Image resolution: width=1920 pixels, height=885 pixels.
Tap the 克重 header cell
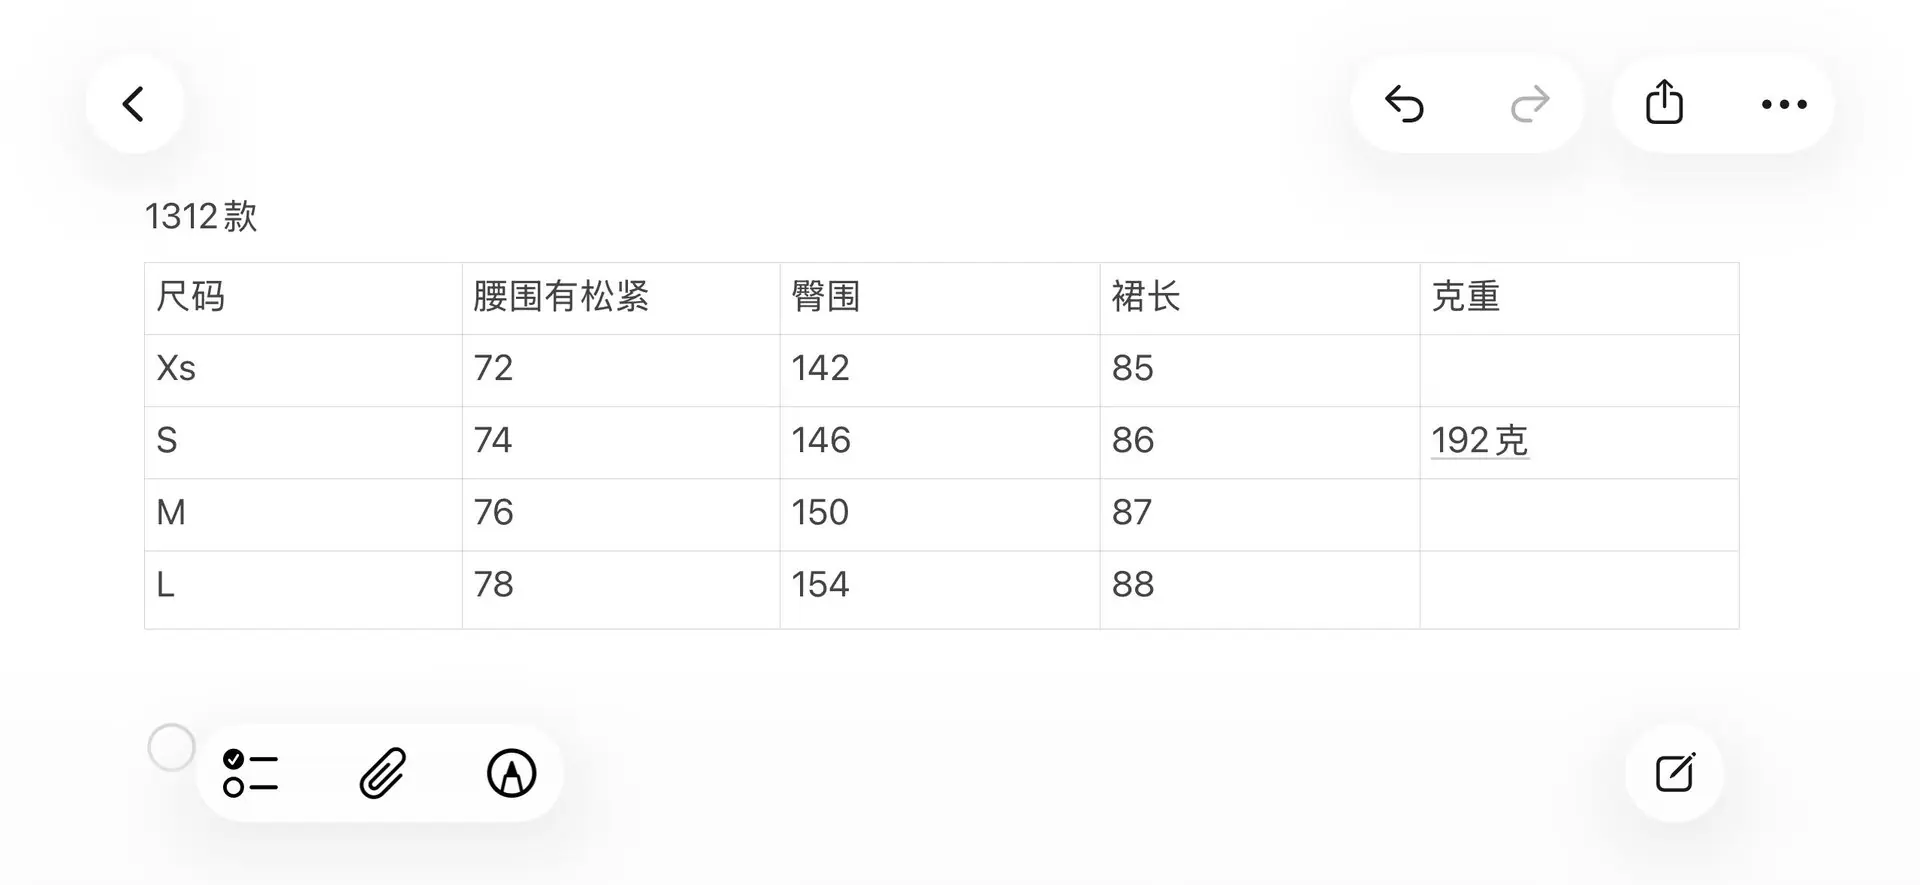1579,298
